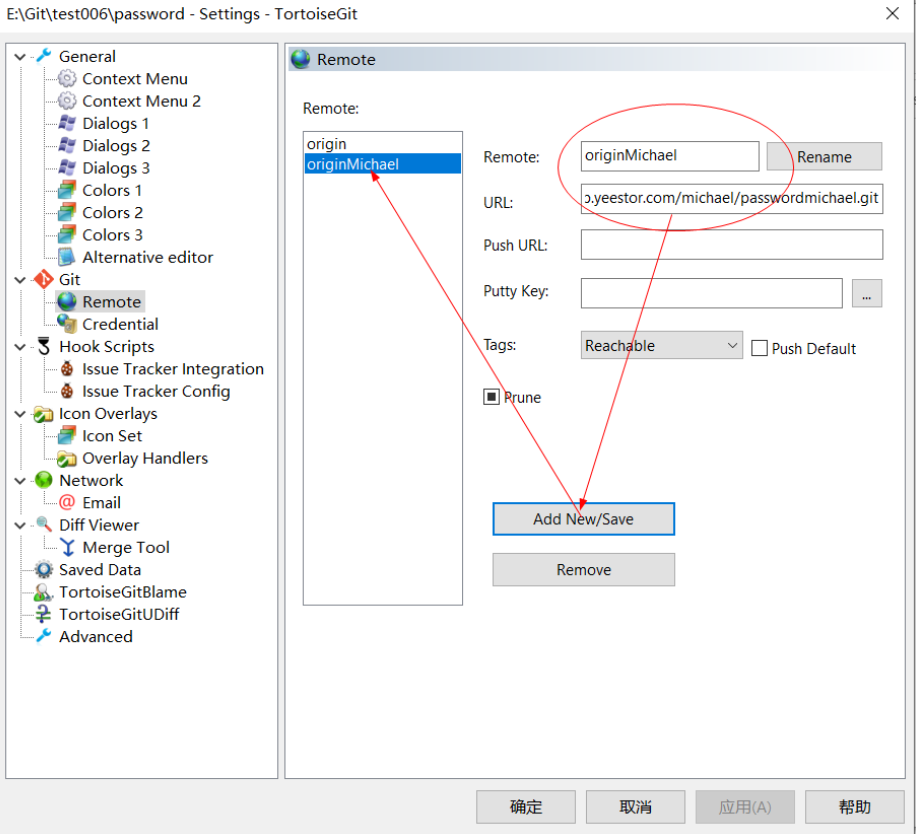Screen dimensions: 916x834
Task: Click the Remove button
Action: point(583,569)
